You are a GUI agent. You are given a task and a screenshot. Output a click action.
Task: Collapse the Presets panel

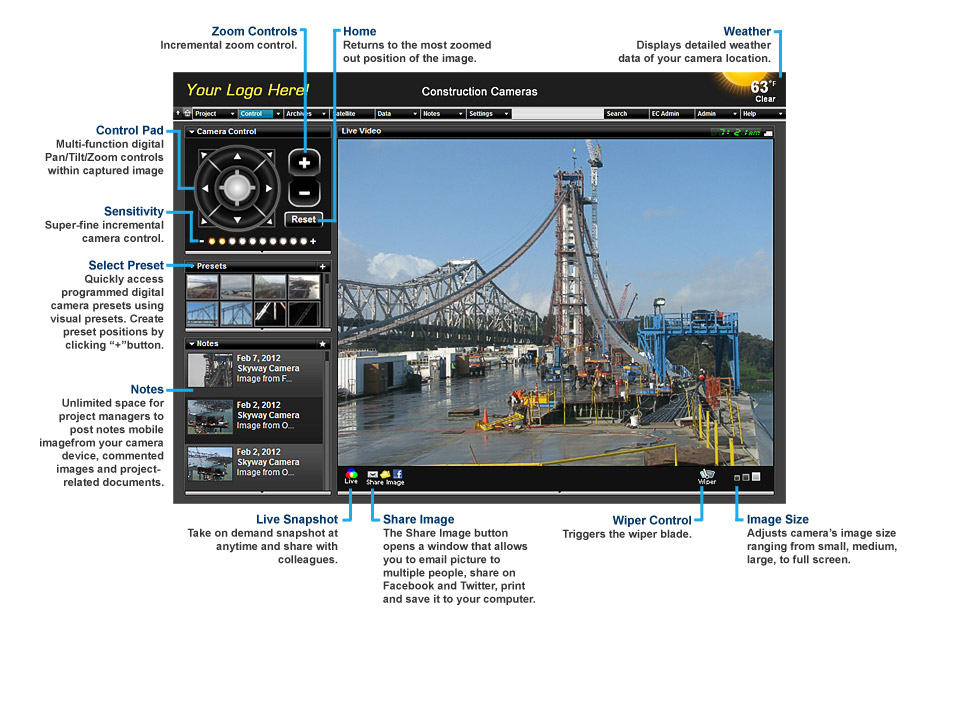(191, 267)
